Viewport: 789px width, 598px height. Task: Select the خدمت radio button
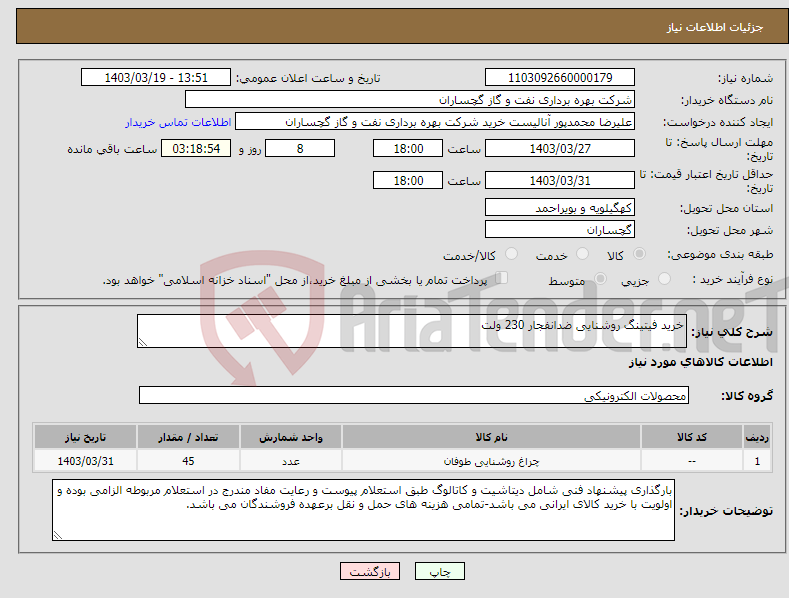[582, 254]
